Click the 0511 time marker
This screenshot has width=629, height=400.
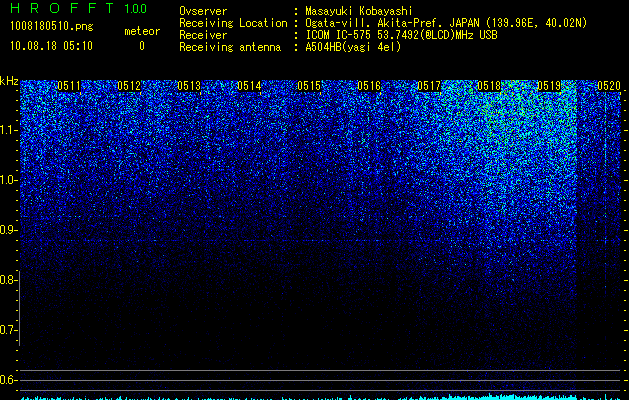click(x=69, y=86)
